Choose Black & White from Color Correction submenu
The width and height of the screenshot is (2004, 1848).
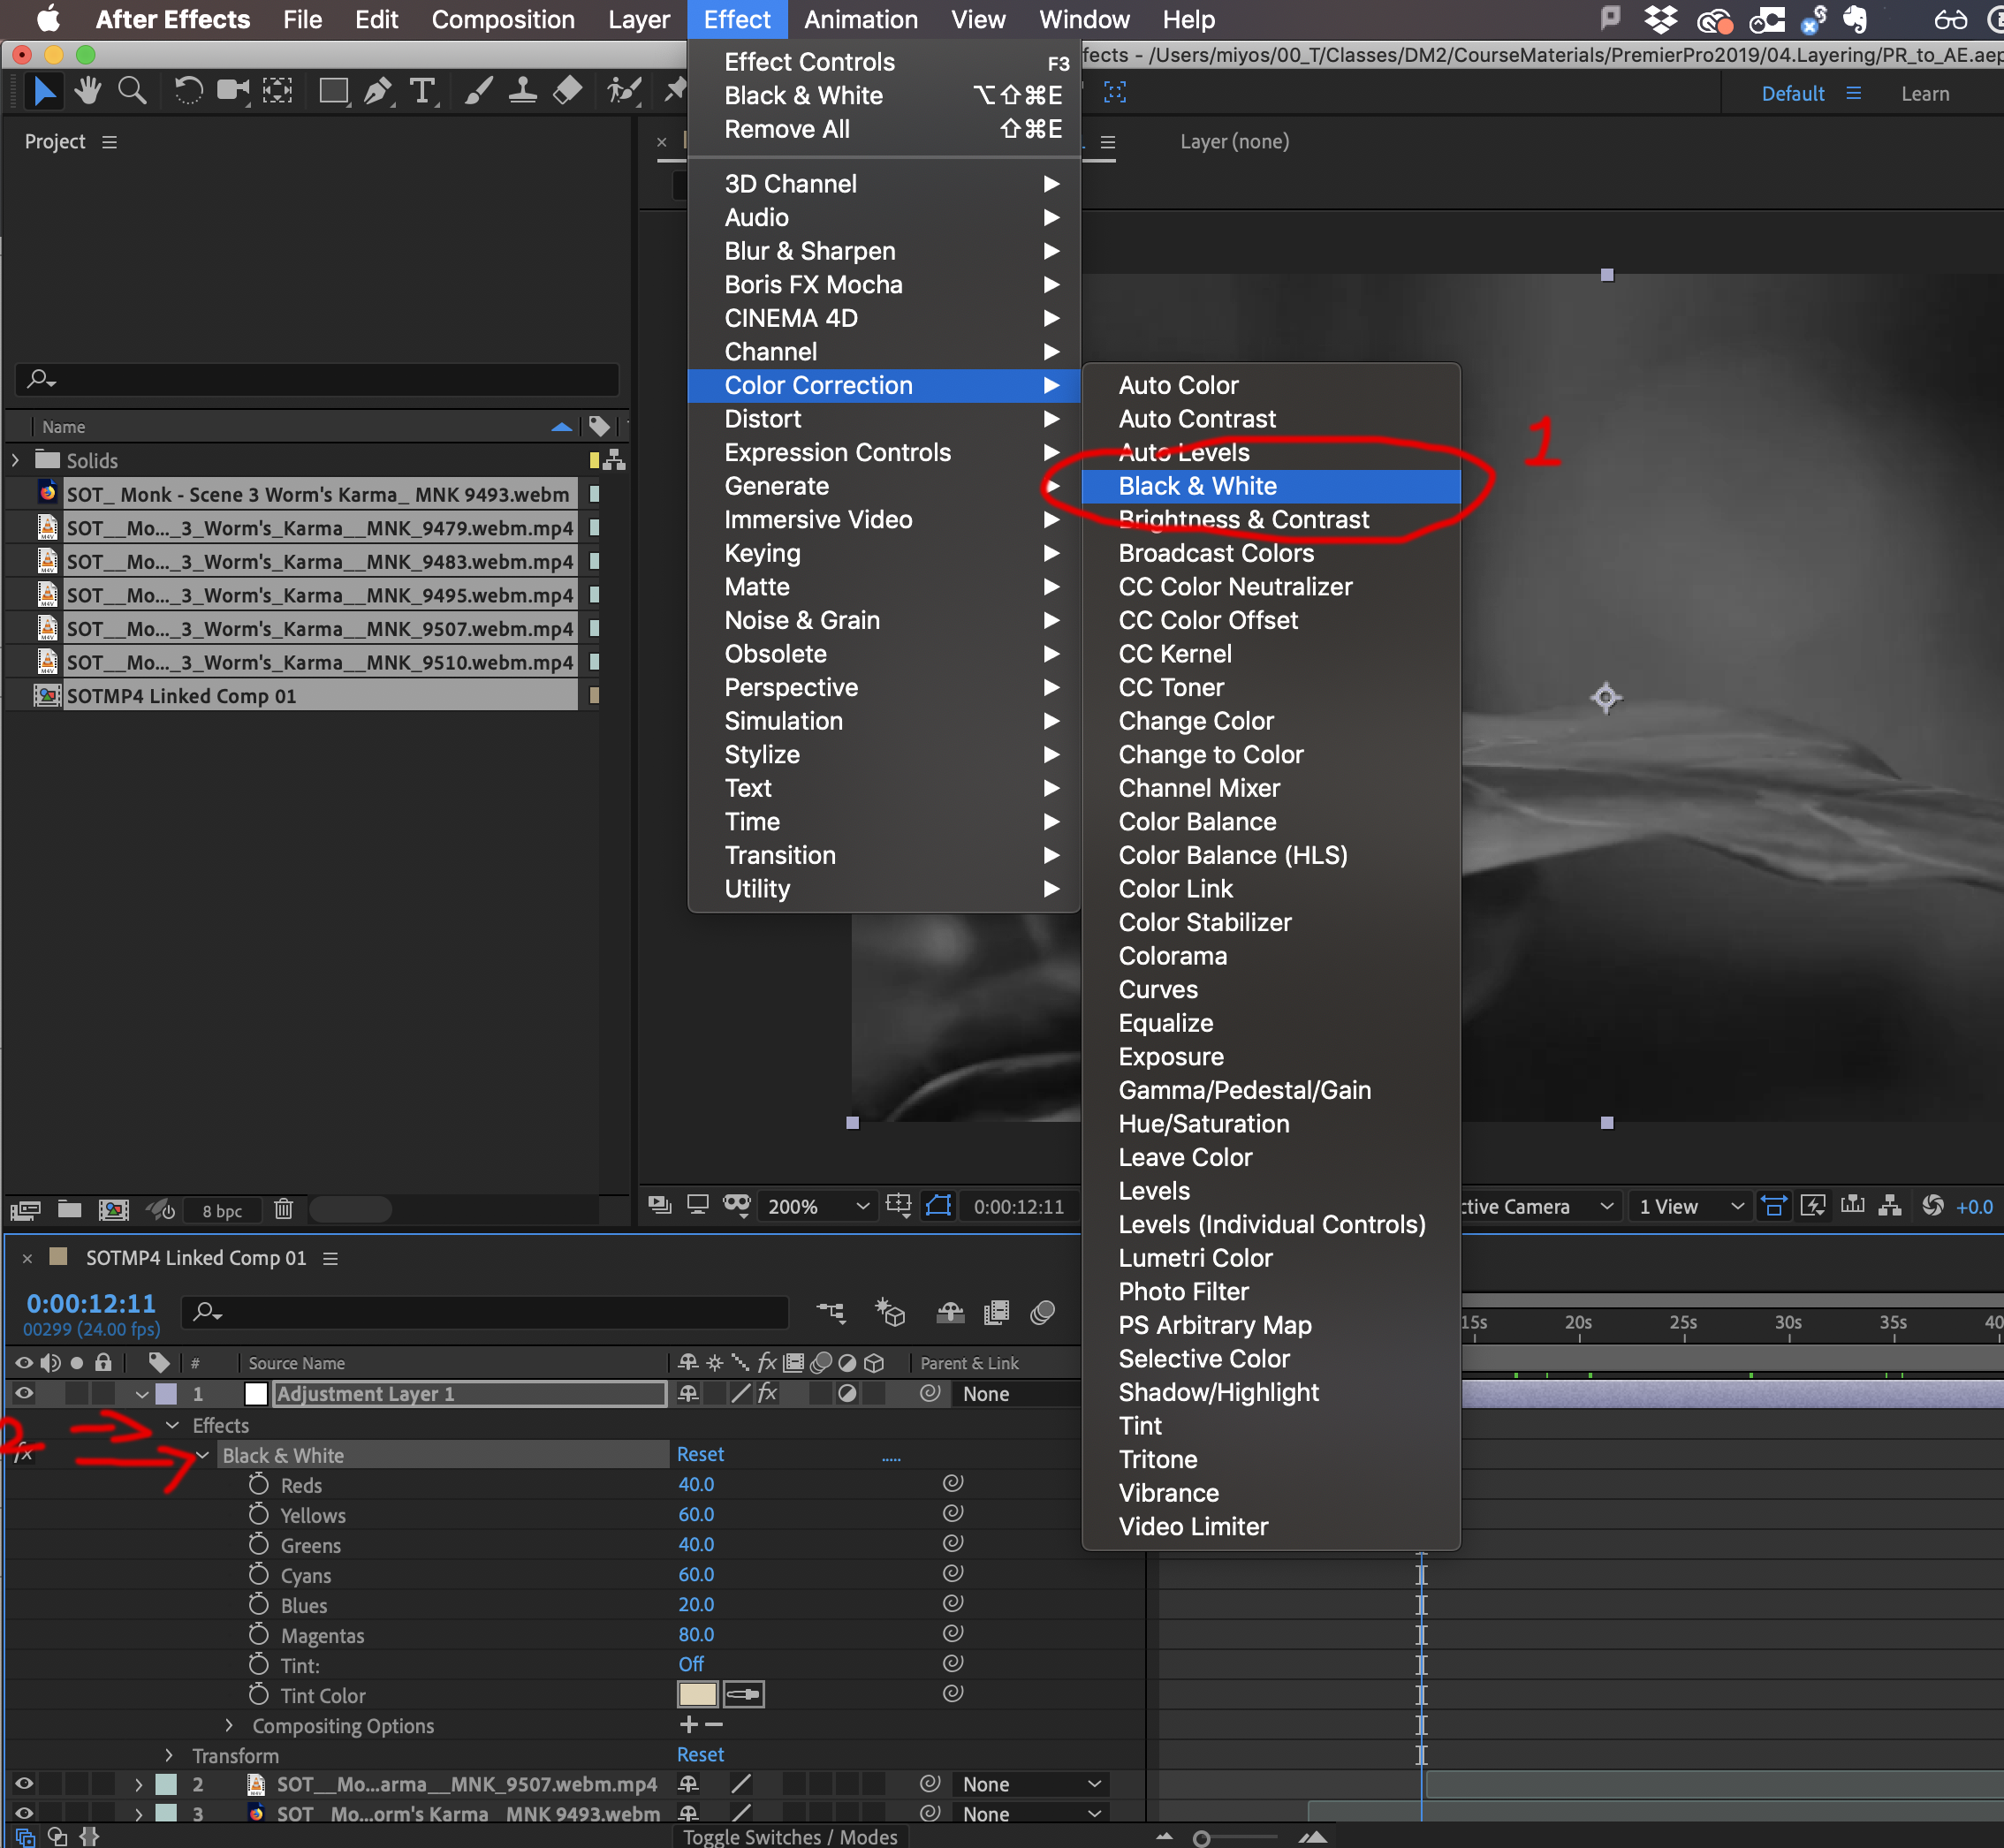[1197, 486]
